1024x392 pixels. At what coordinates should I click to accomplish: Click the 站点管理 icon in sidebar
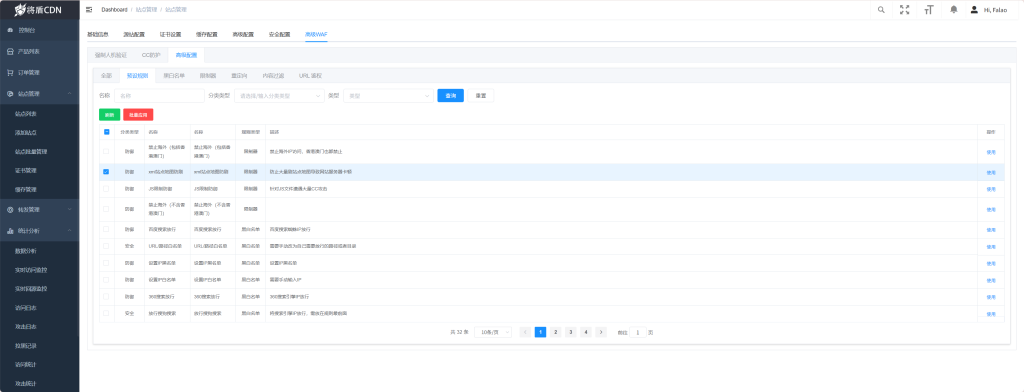click(x=10, y=93)
